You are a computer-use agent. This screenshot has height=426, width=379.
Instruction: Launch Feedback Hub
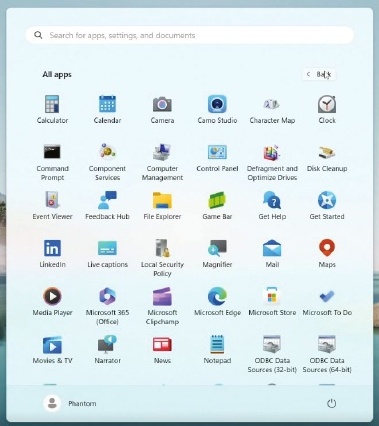coord(107,205)
